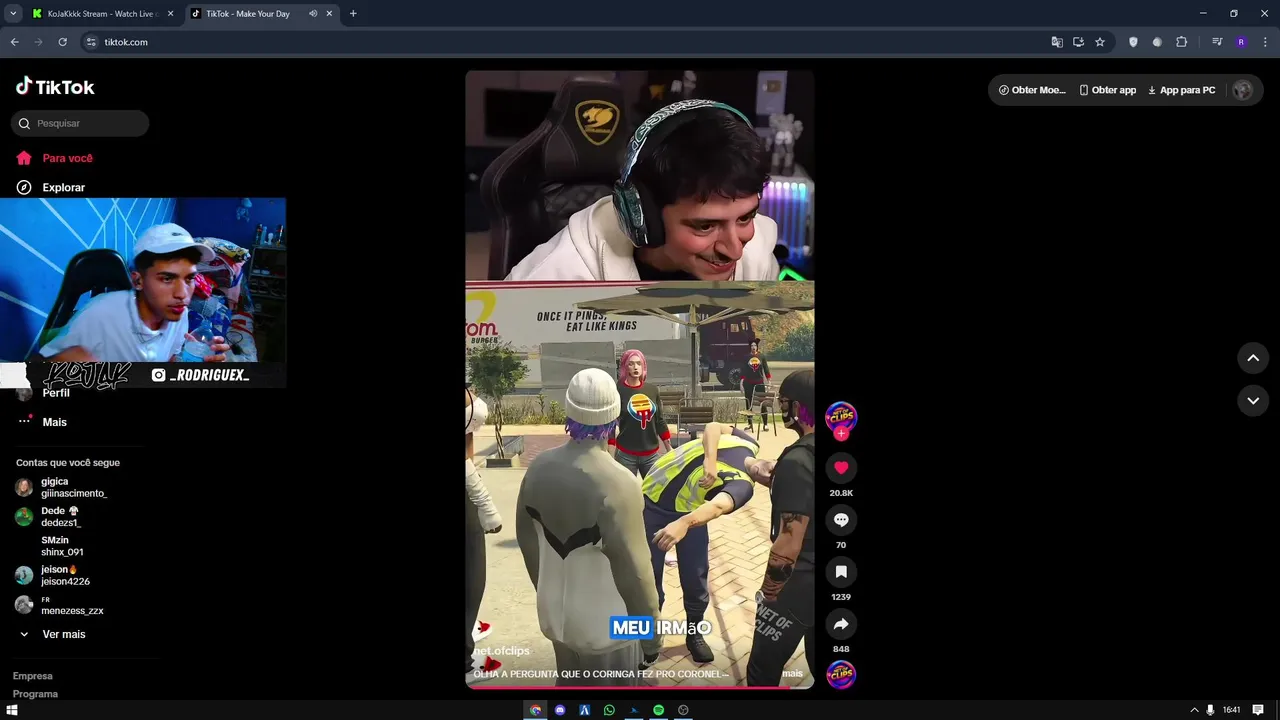This screenshot has width=1280, height=720.
Task: Expand followed accounts with Ver mais
Action: (x=52, y=634)
